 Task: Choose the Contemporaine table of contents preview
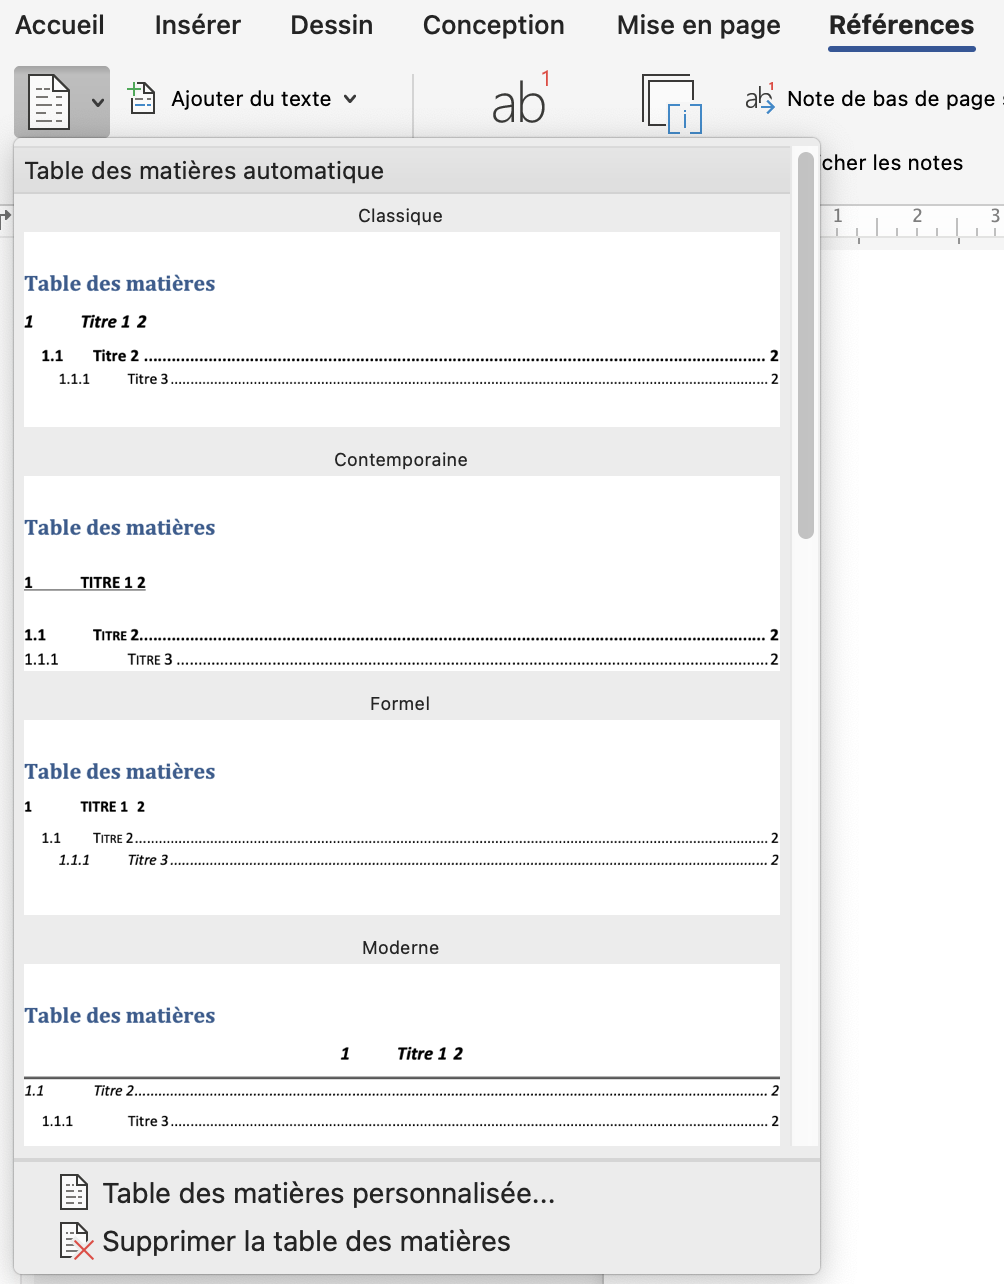click(401, 572)
